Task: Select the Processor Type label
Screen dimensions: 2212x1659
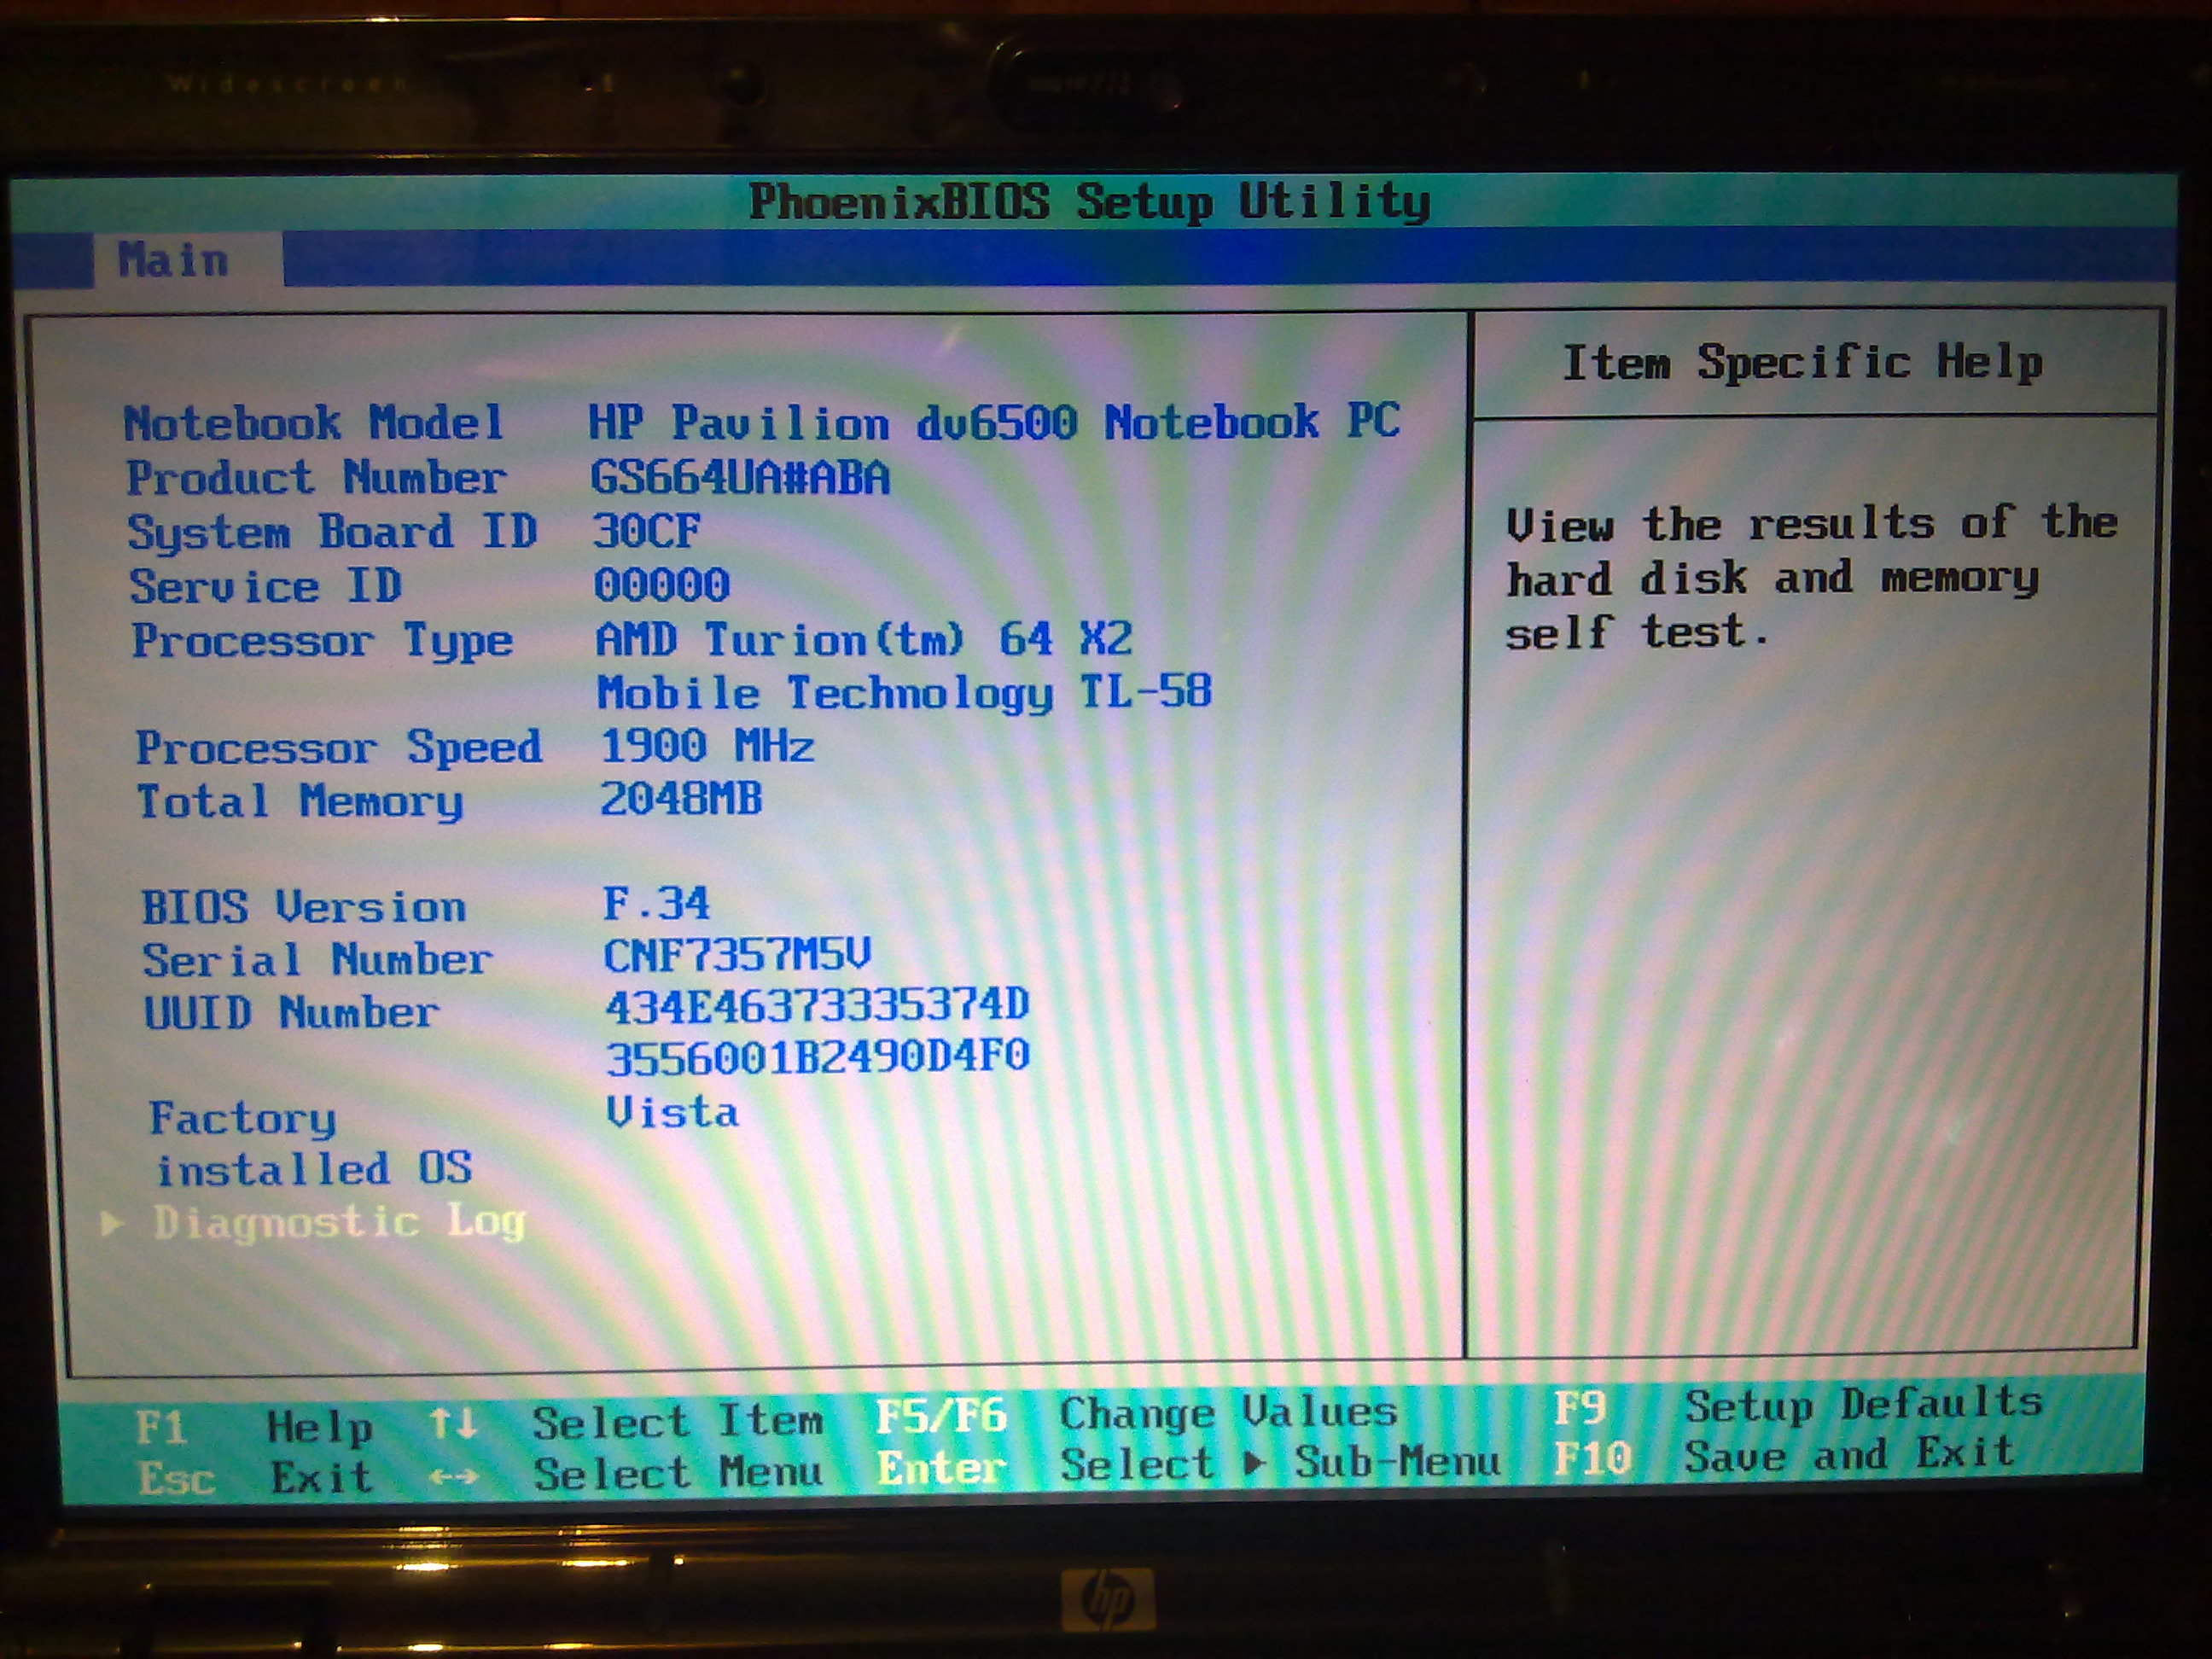Action: [323, 641]
